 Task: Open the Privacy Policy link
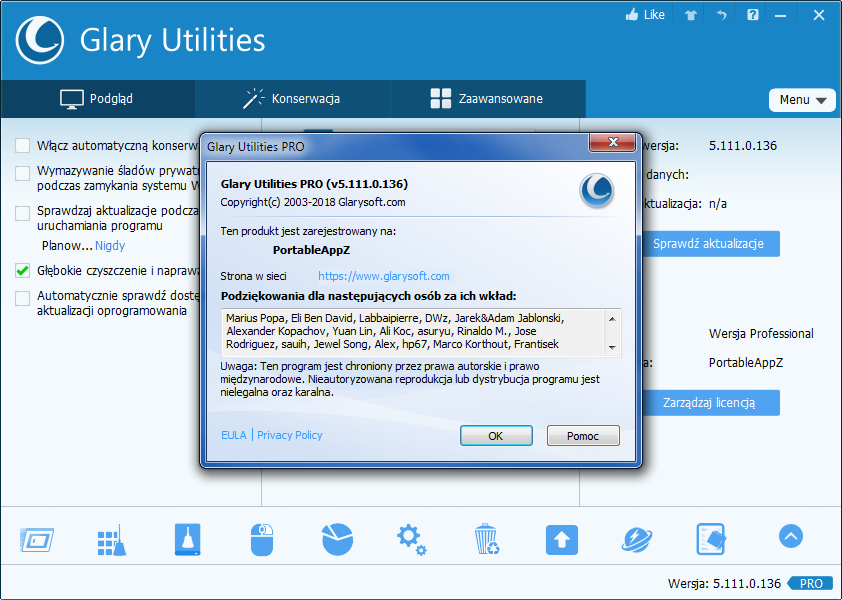(289, 435)
